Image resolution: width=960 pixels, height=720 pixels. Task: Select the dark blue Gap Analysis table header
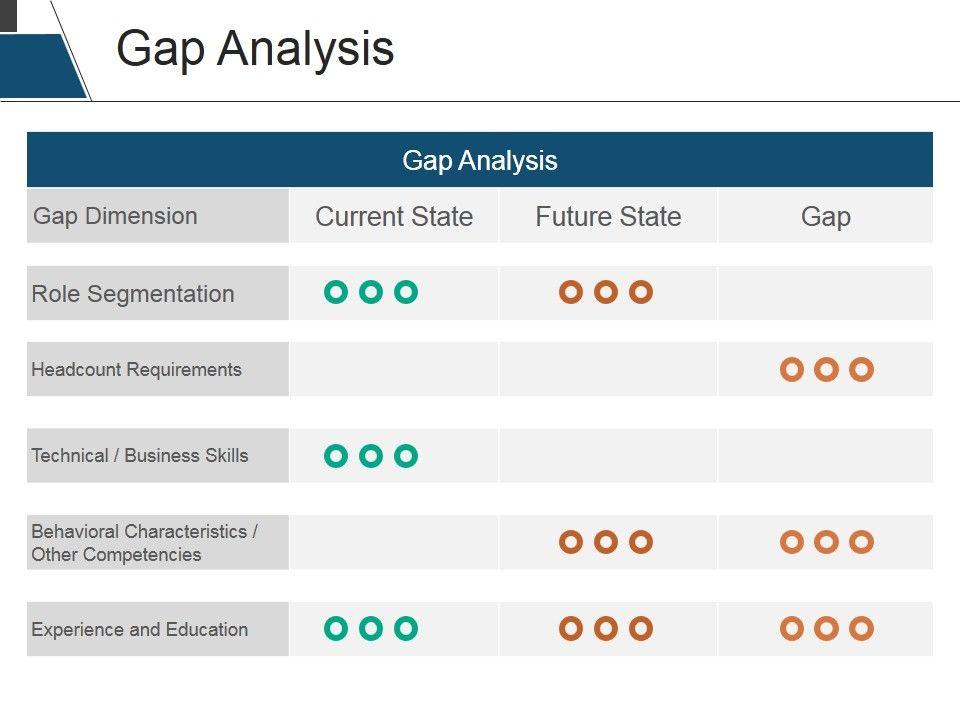click(480, 160)
